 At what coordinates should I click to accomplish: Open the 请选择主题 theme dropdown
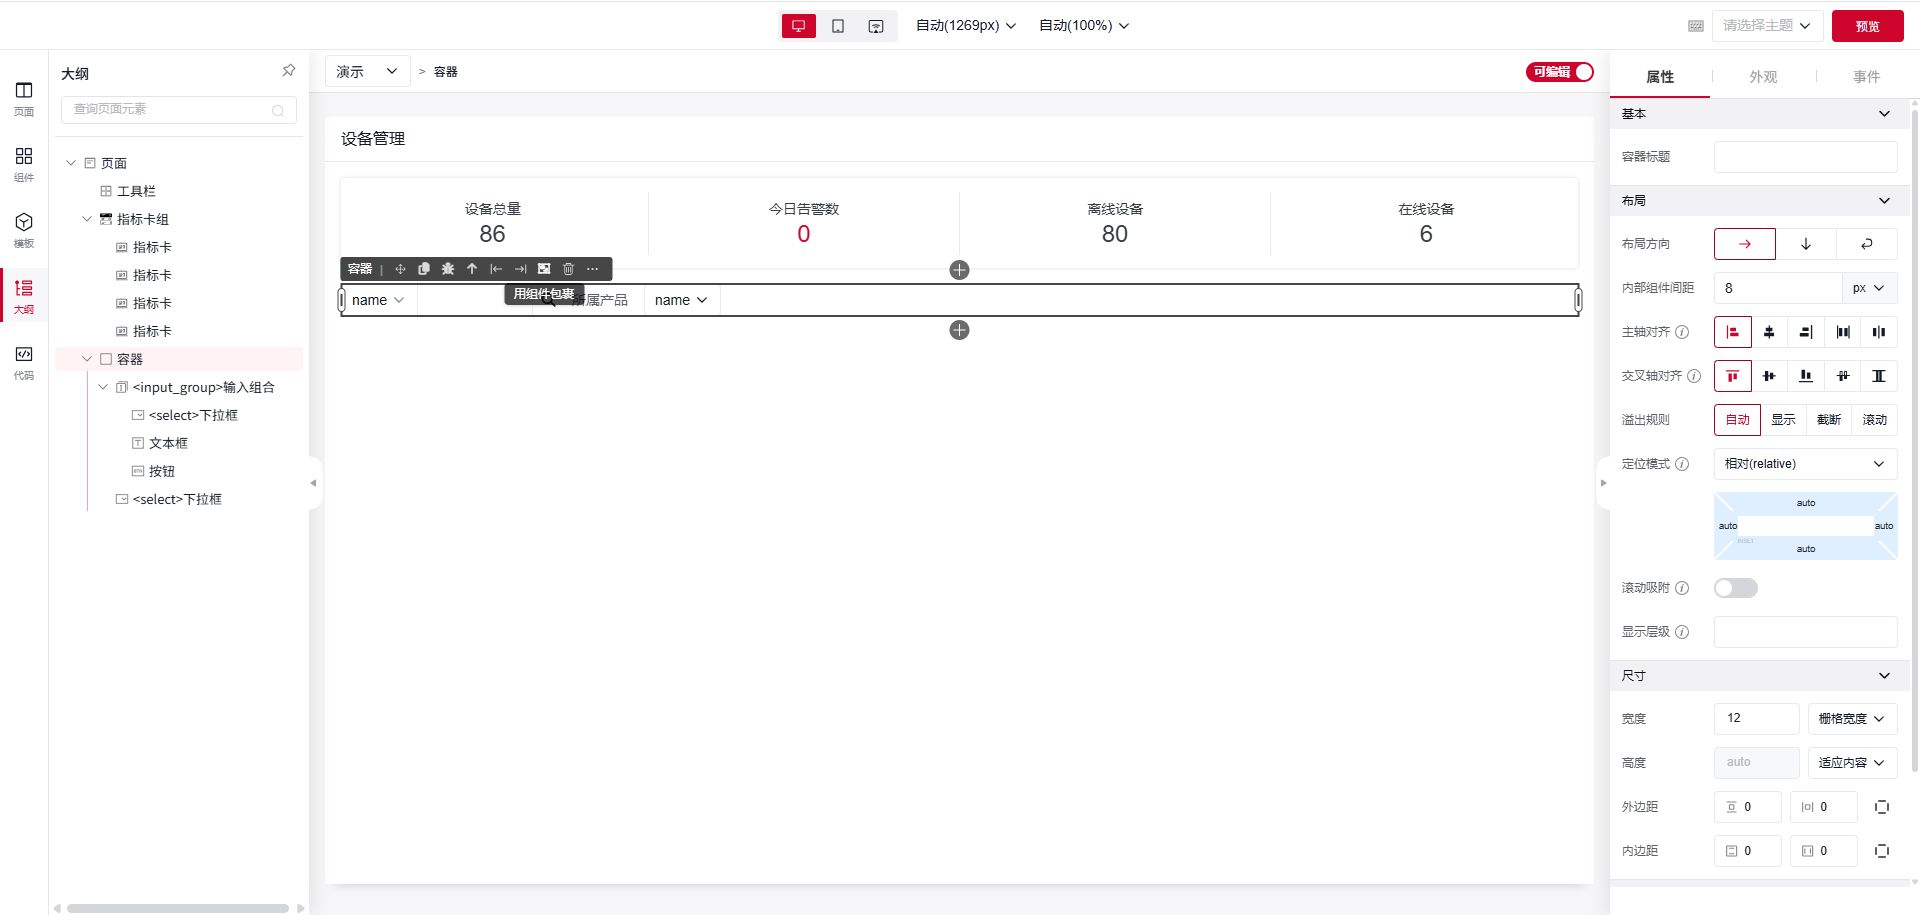click(1766, 26)
